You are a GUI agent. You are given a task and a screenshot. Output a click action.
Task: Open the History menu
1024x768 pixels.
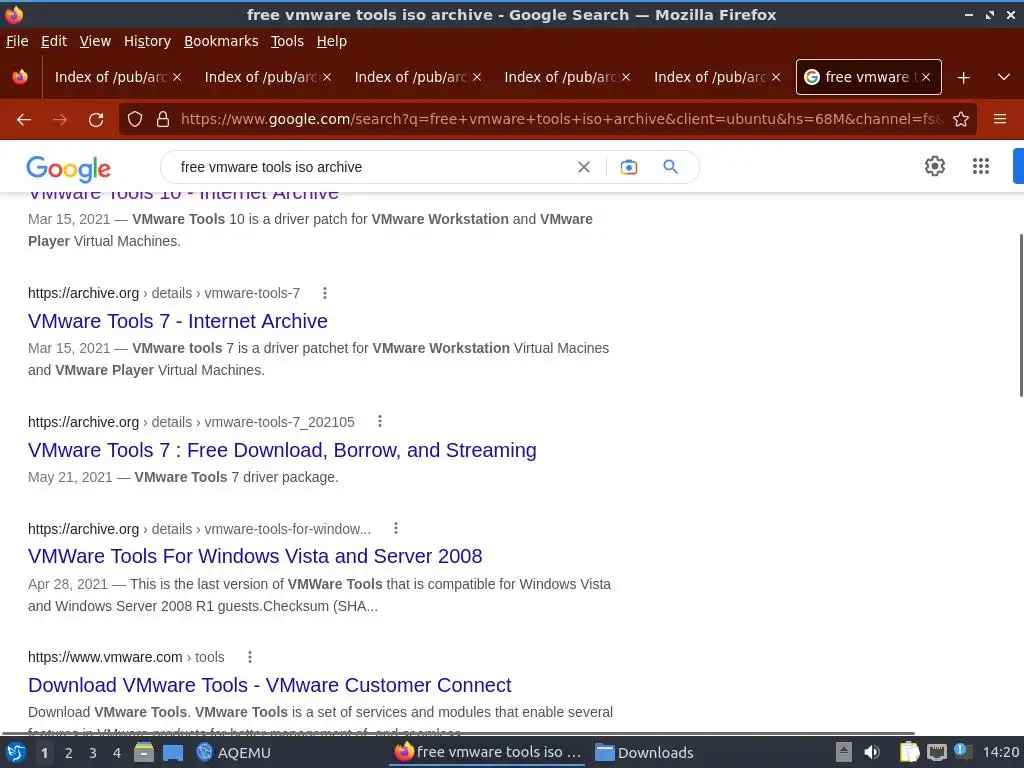148,41
